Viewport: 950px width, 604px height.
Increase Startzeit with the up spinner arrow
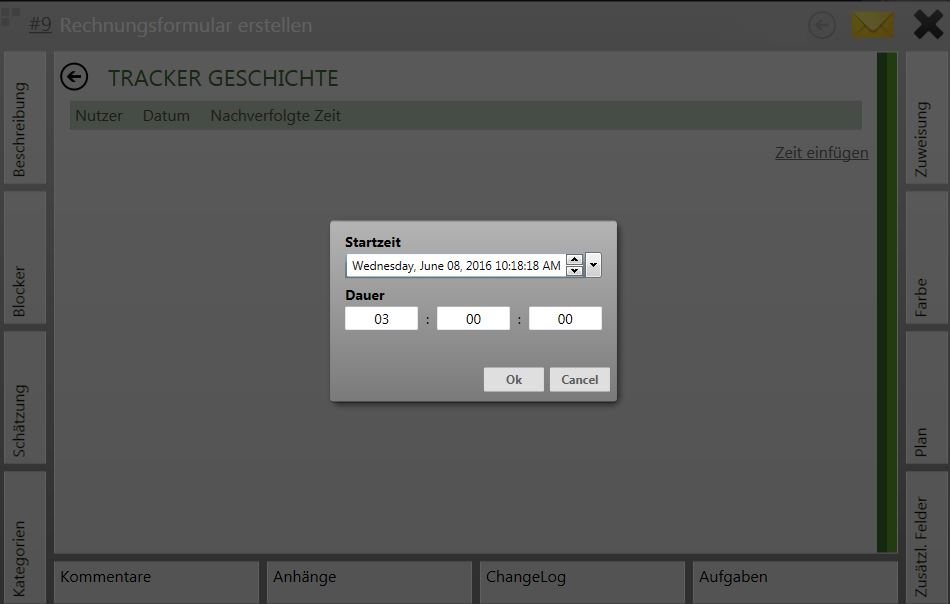click(x=574, y=260)
